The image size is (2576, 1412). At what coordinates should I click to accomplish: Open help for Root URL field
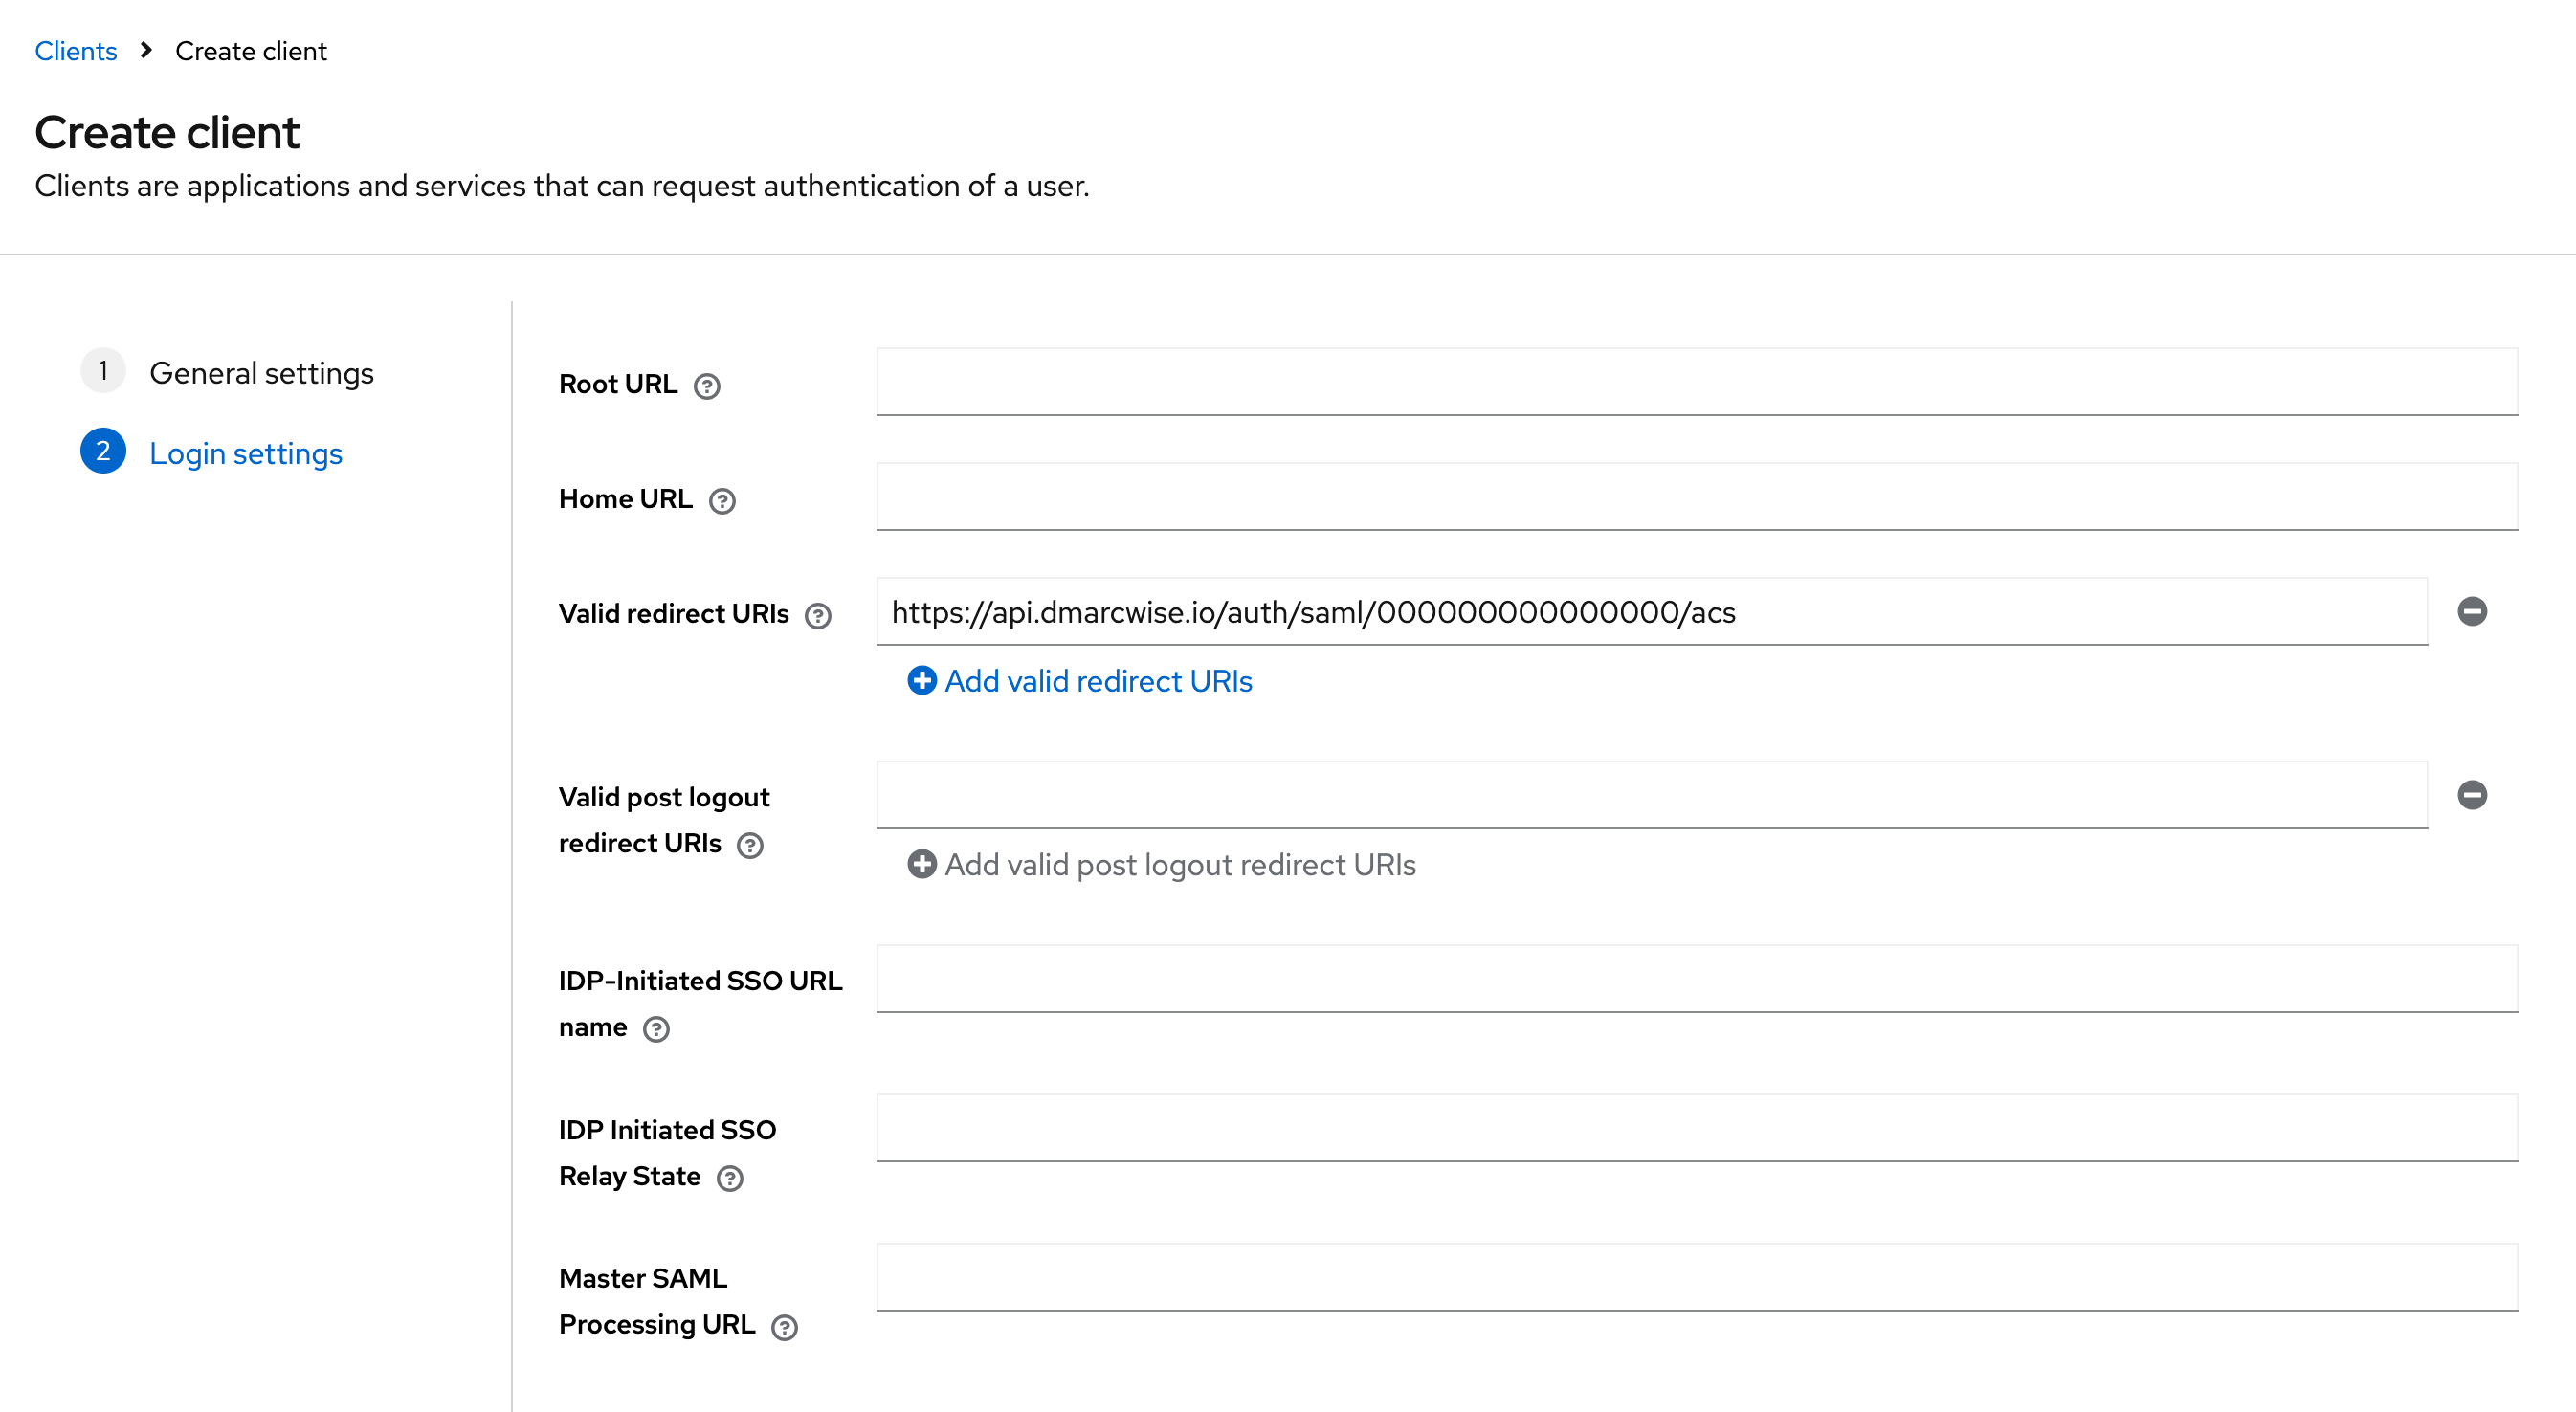[x=707, y=387]
